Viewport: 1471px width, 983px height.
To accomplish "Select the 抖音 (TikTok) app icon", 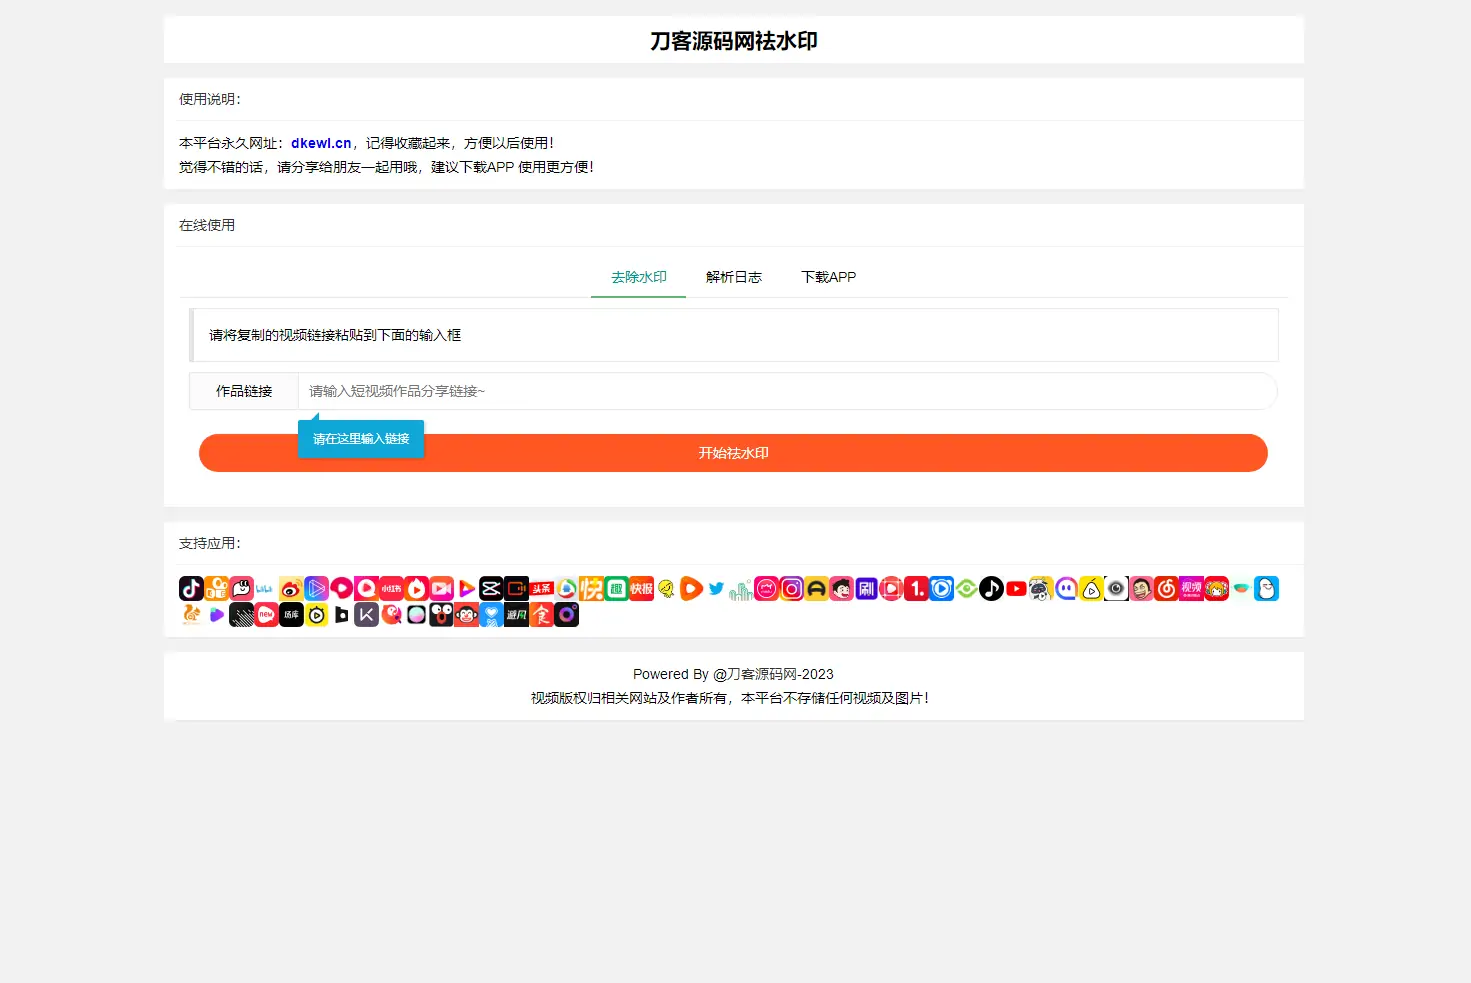I will [191, 588].
